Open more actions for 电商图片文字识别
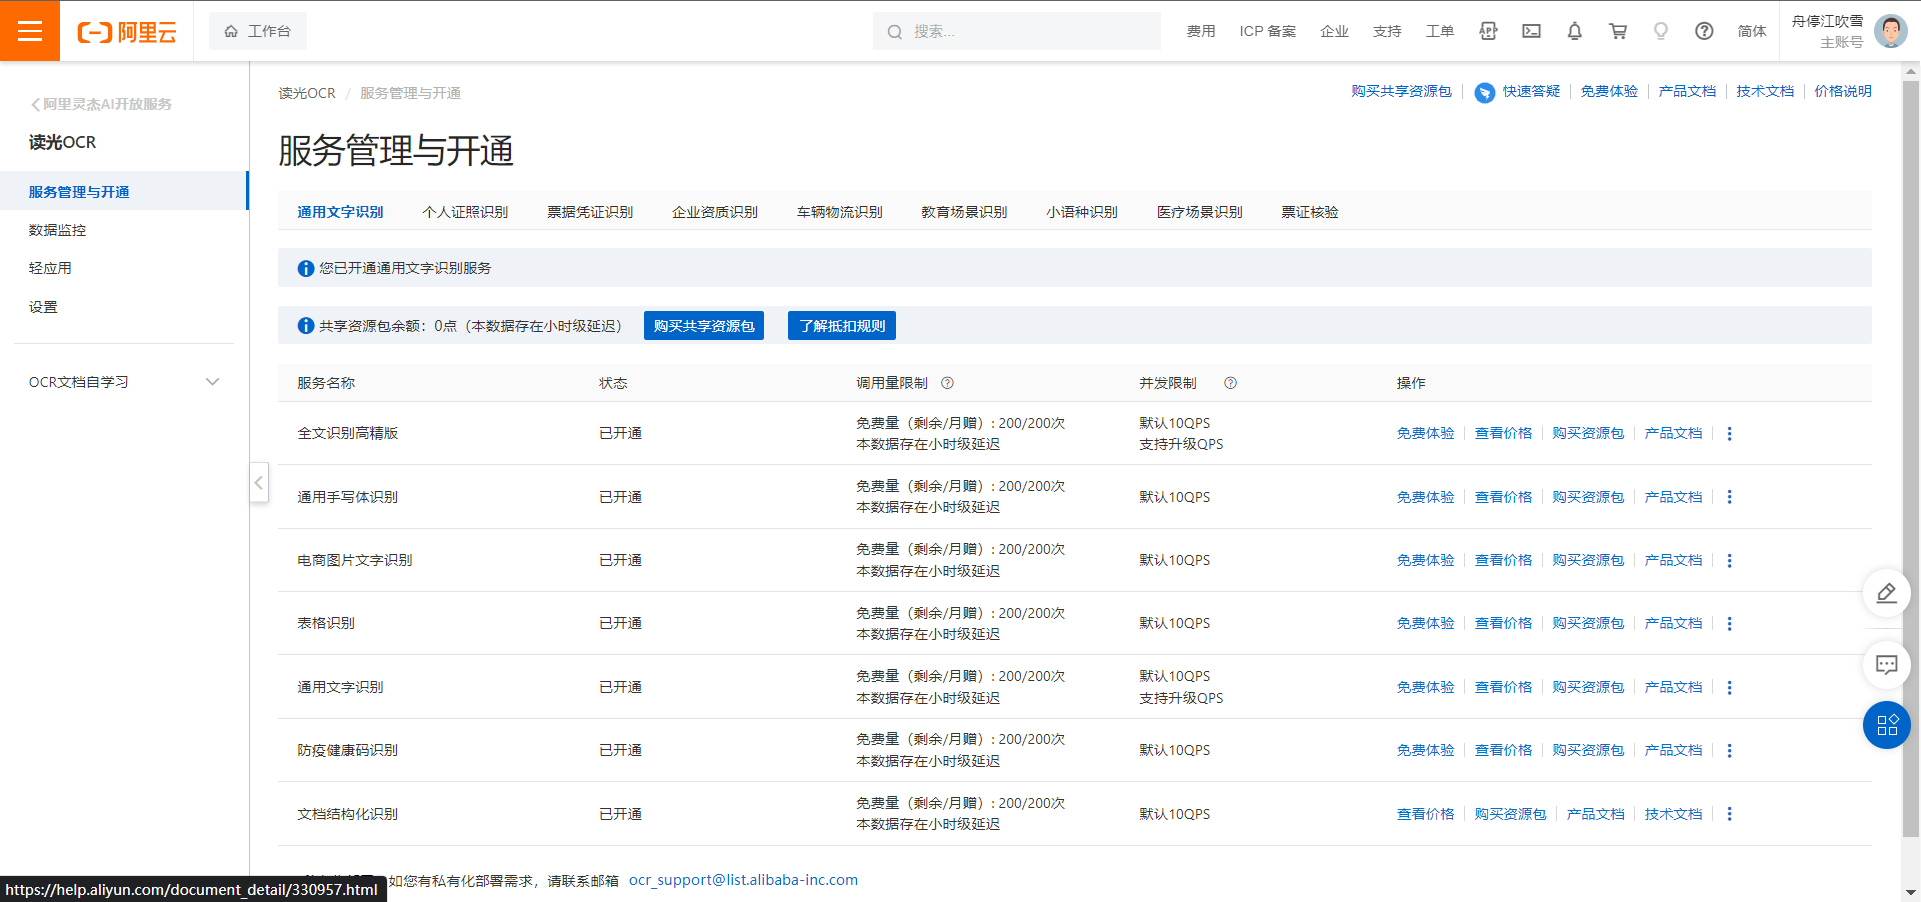 click(1729, 560)
